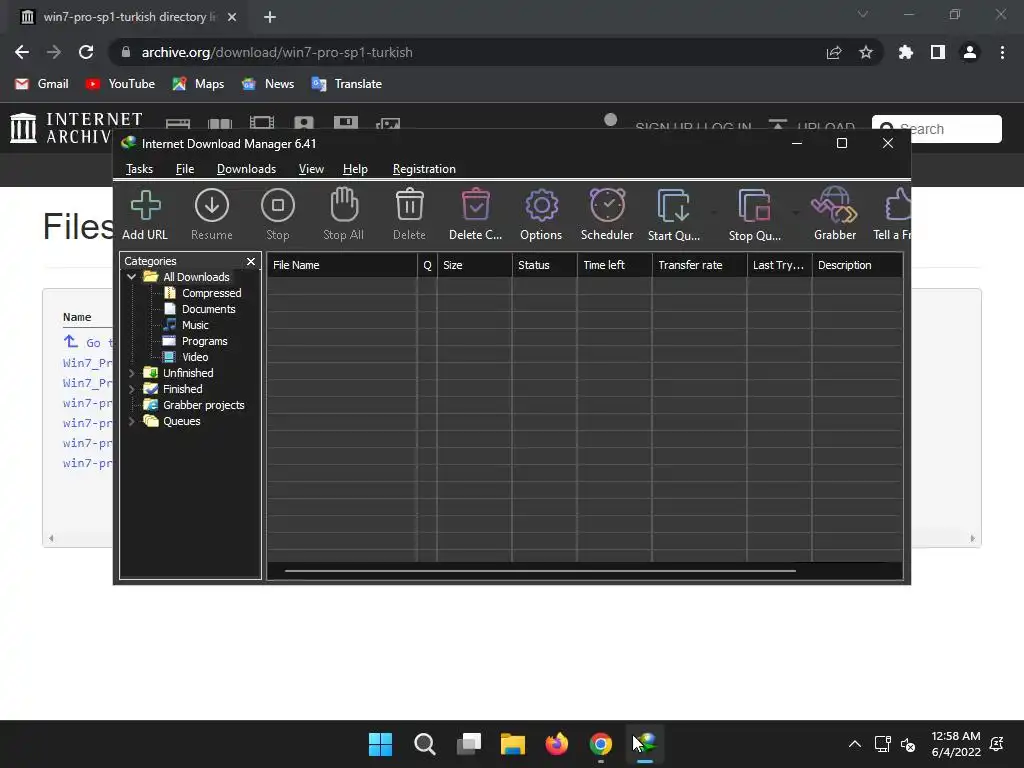1024x768 pixels.
Task: Sort by Status column header
Action: [544, 265]
